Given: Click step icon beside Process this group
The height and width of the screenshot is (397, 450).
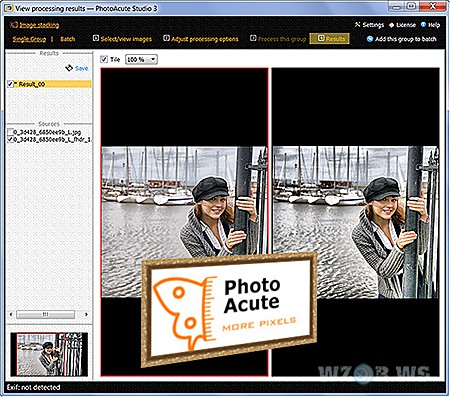Looking at the screenshot, I should [x=253, y=38].
